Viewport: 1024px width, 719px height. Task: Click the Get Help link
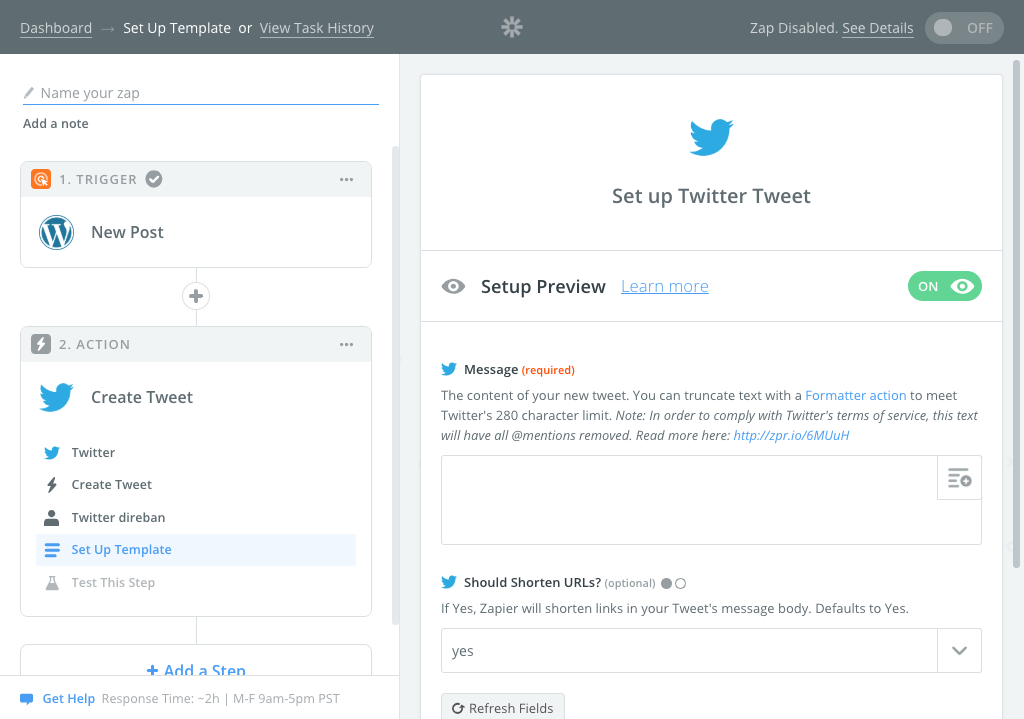[69, 699]
